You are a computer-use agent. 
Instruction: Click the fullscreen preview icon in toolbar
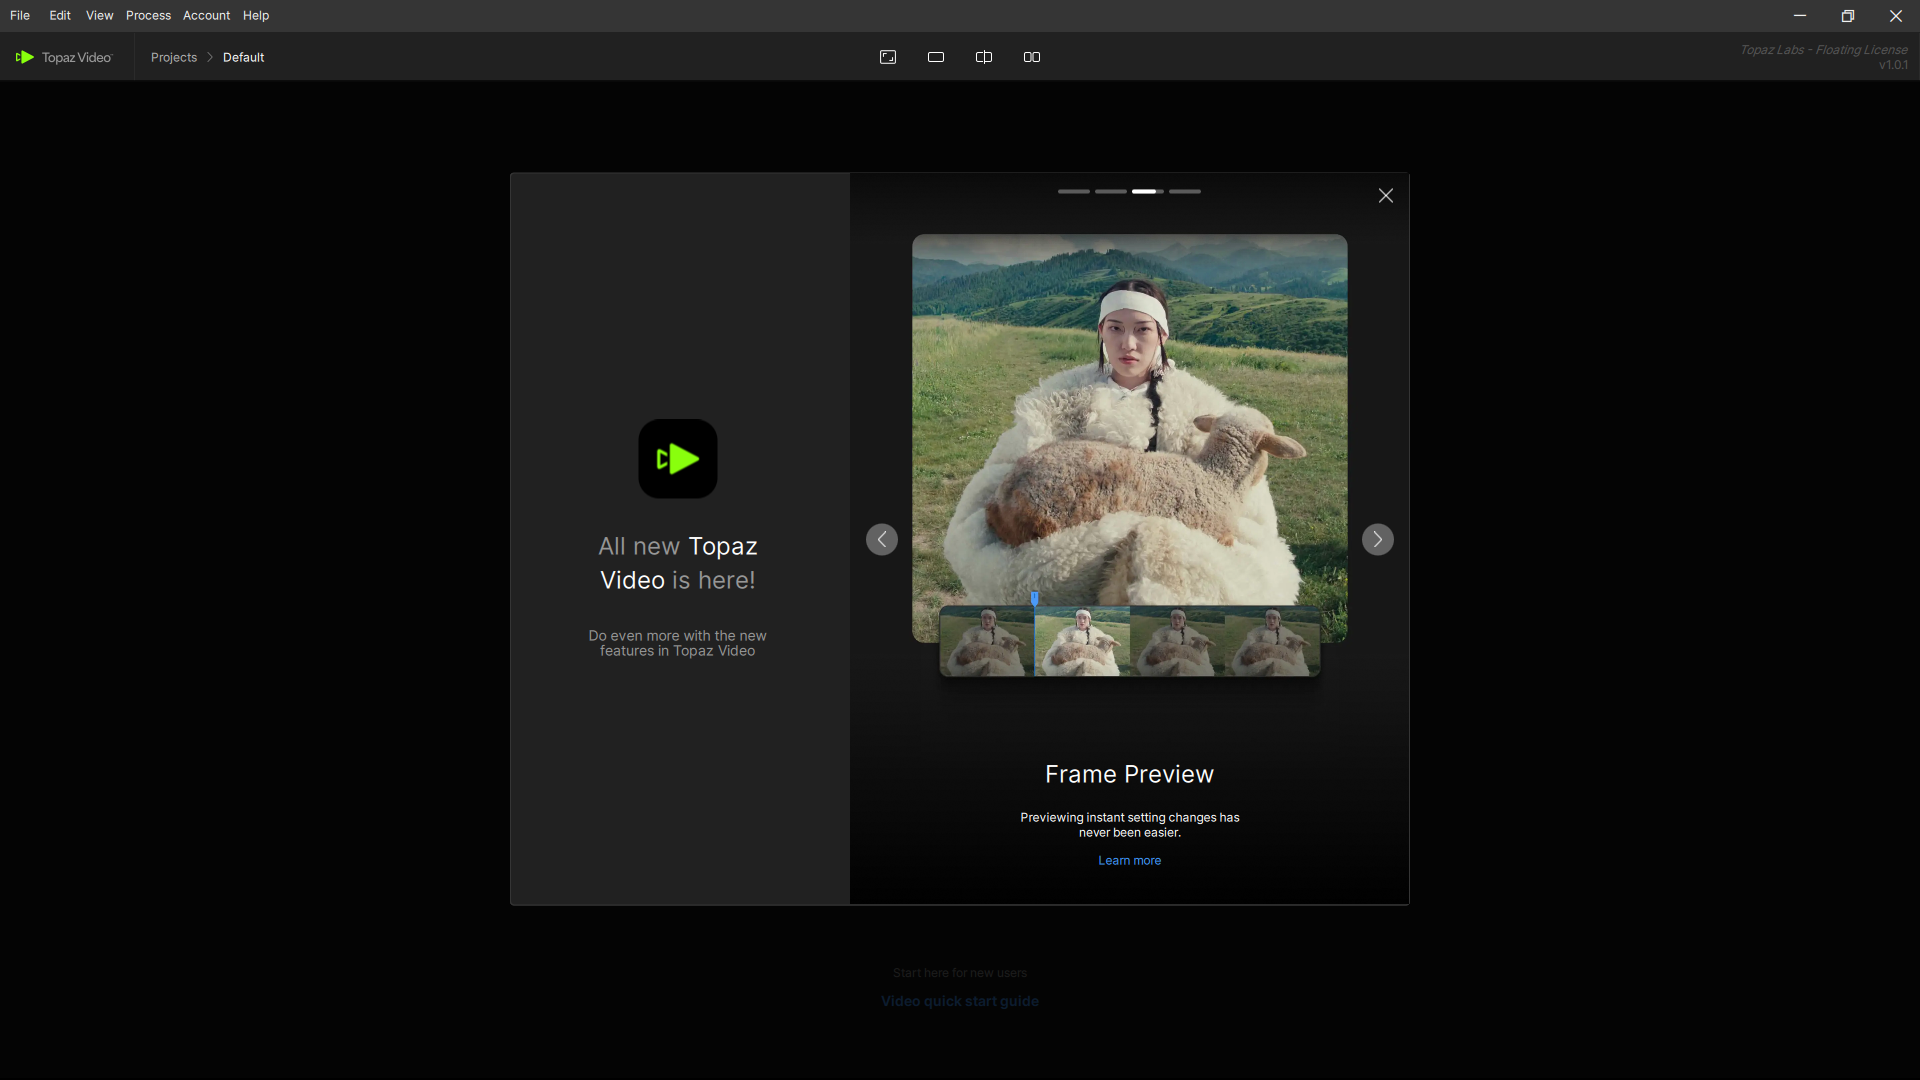pyautogui.click(x=887, y=57)
